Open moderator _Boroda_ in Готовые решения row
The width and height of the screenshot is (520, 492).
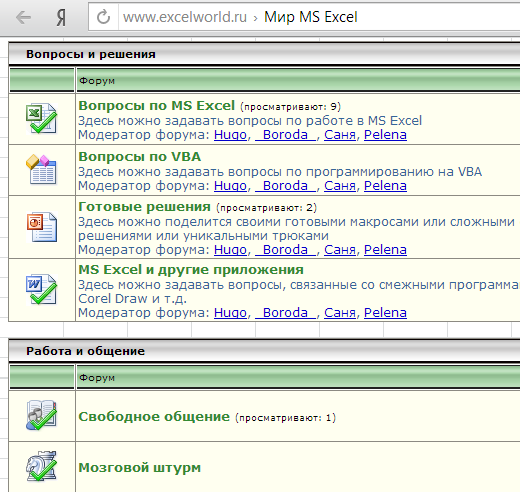point(285,250)
